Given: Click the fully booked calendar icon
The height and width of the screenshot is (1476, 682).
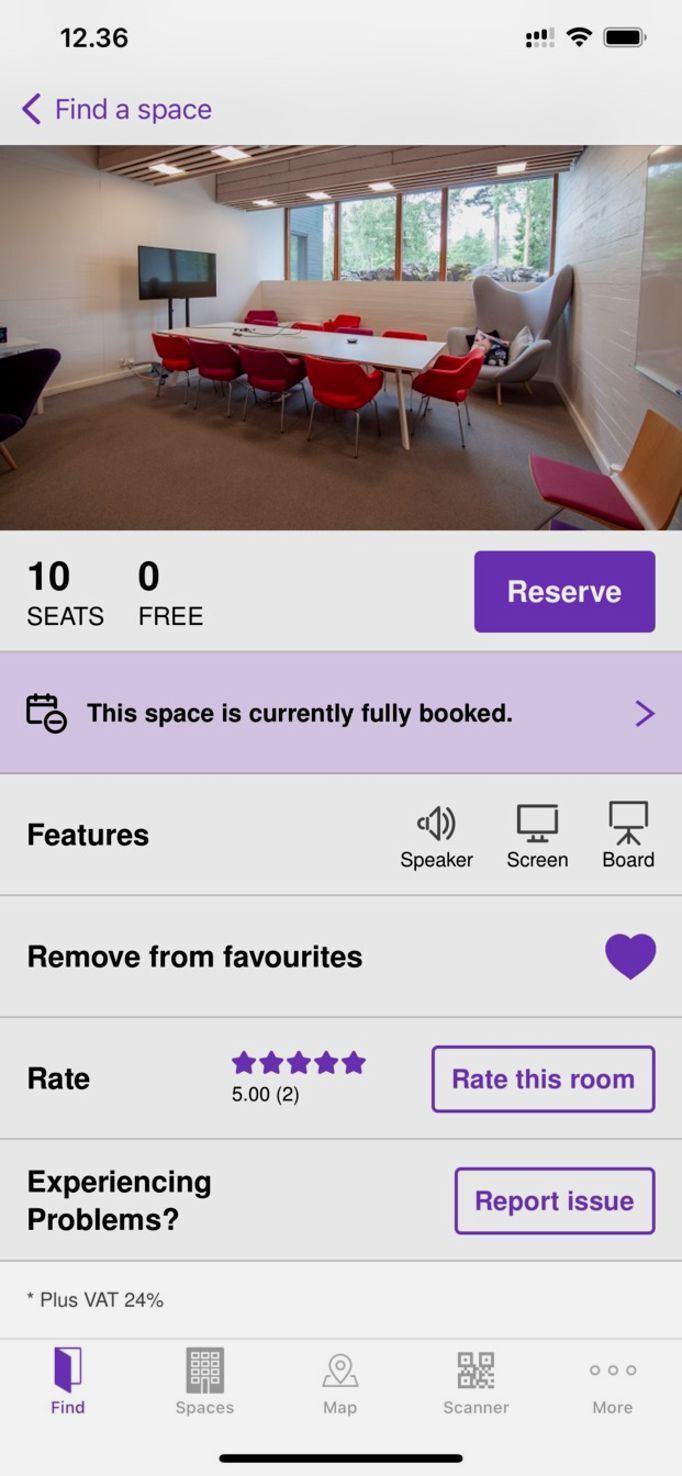Looking at the screenshot, I should [x=46, y=713].
